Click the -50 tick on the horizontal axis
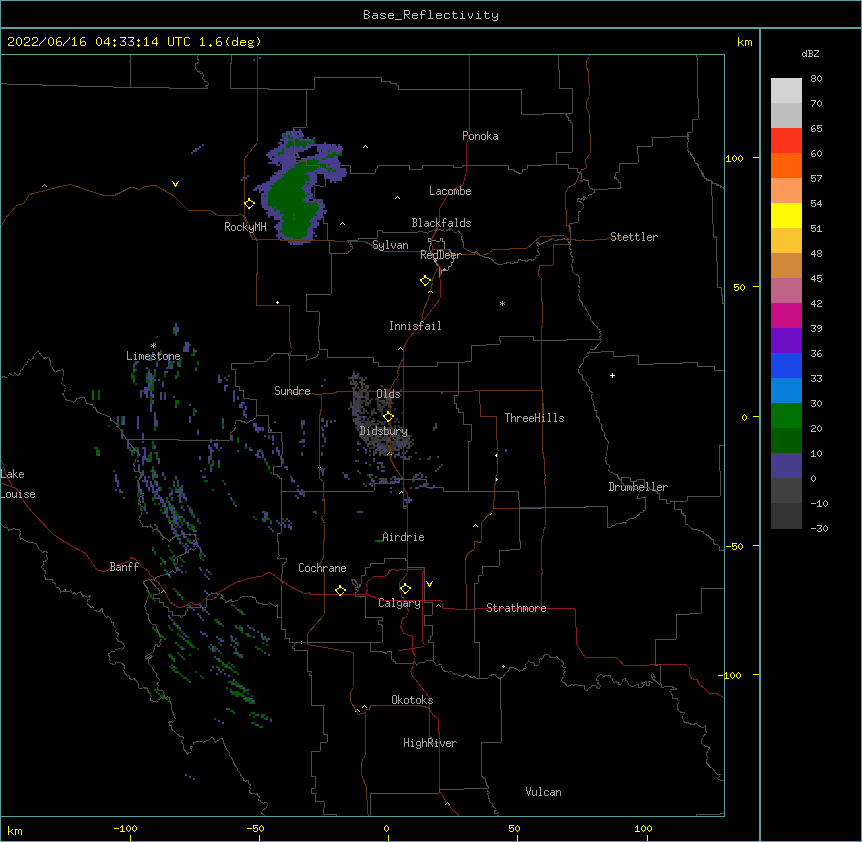Image resolution: width=862 pixels, height=842 pixels. coord(255,828)
